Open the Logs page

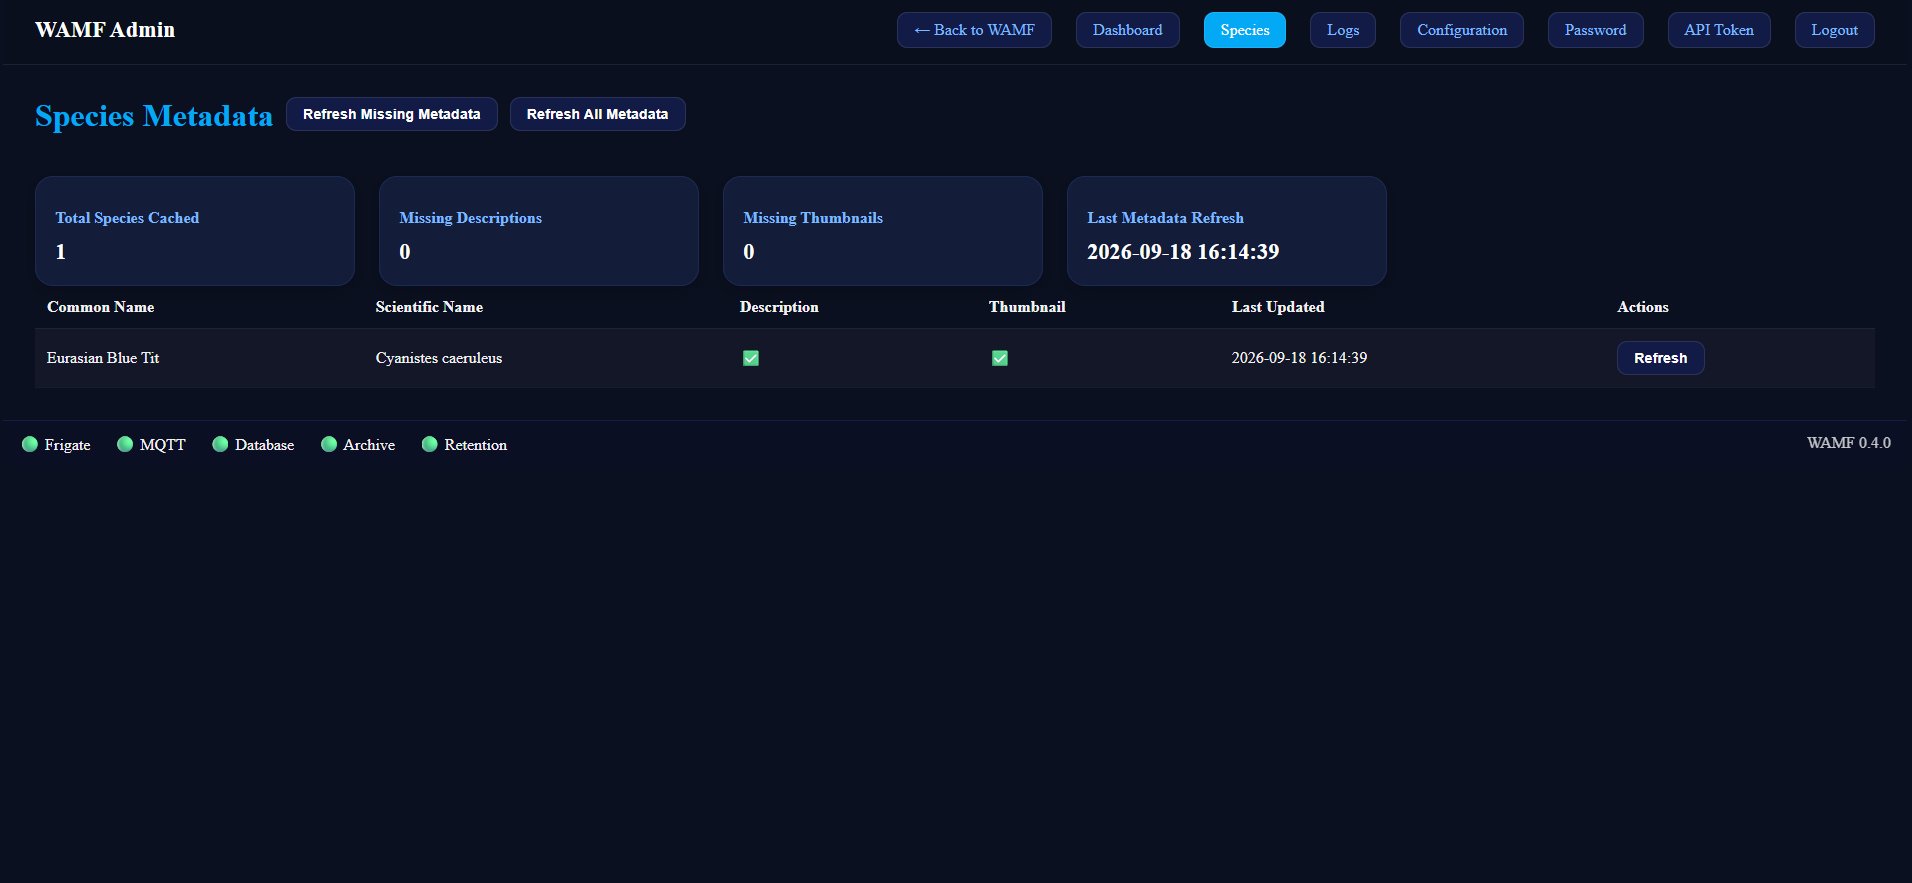[x=1343, y=30]
